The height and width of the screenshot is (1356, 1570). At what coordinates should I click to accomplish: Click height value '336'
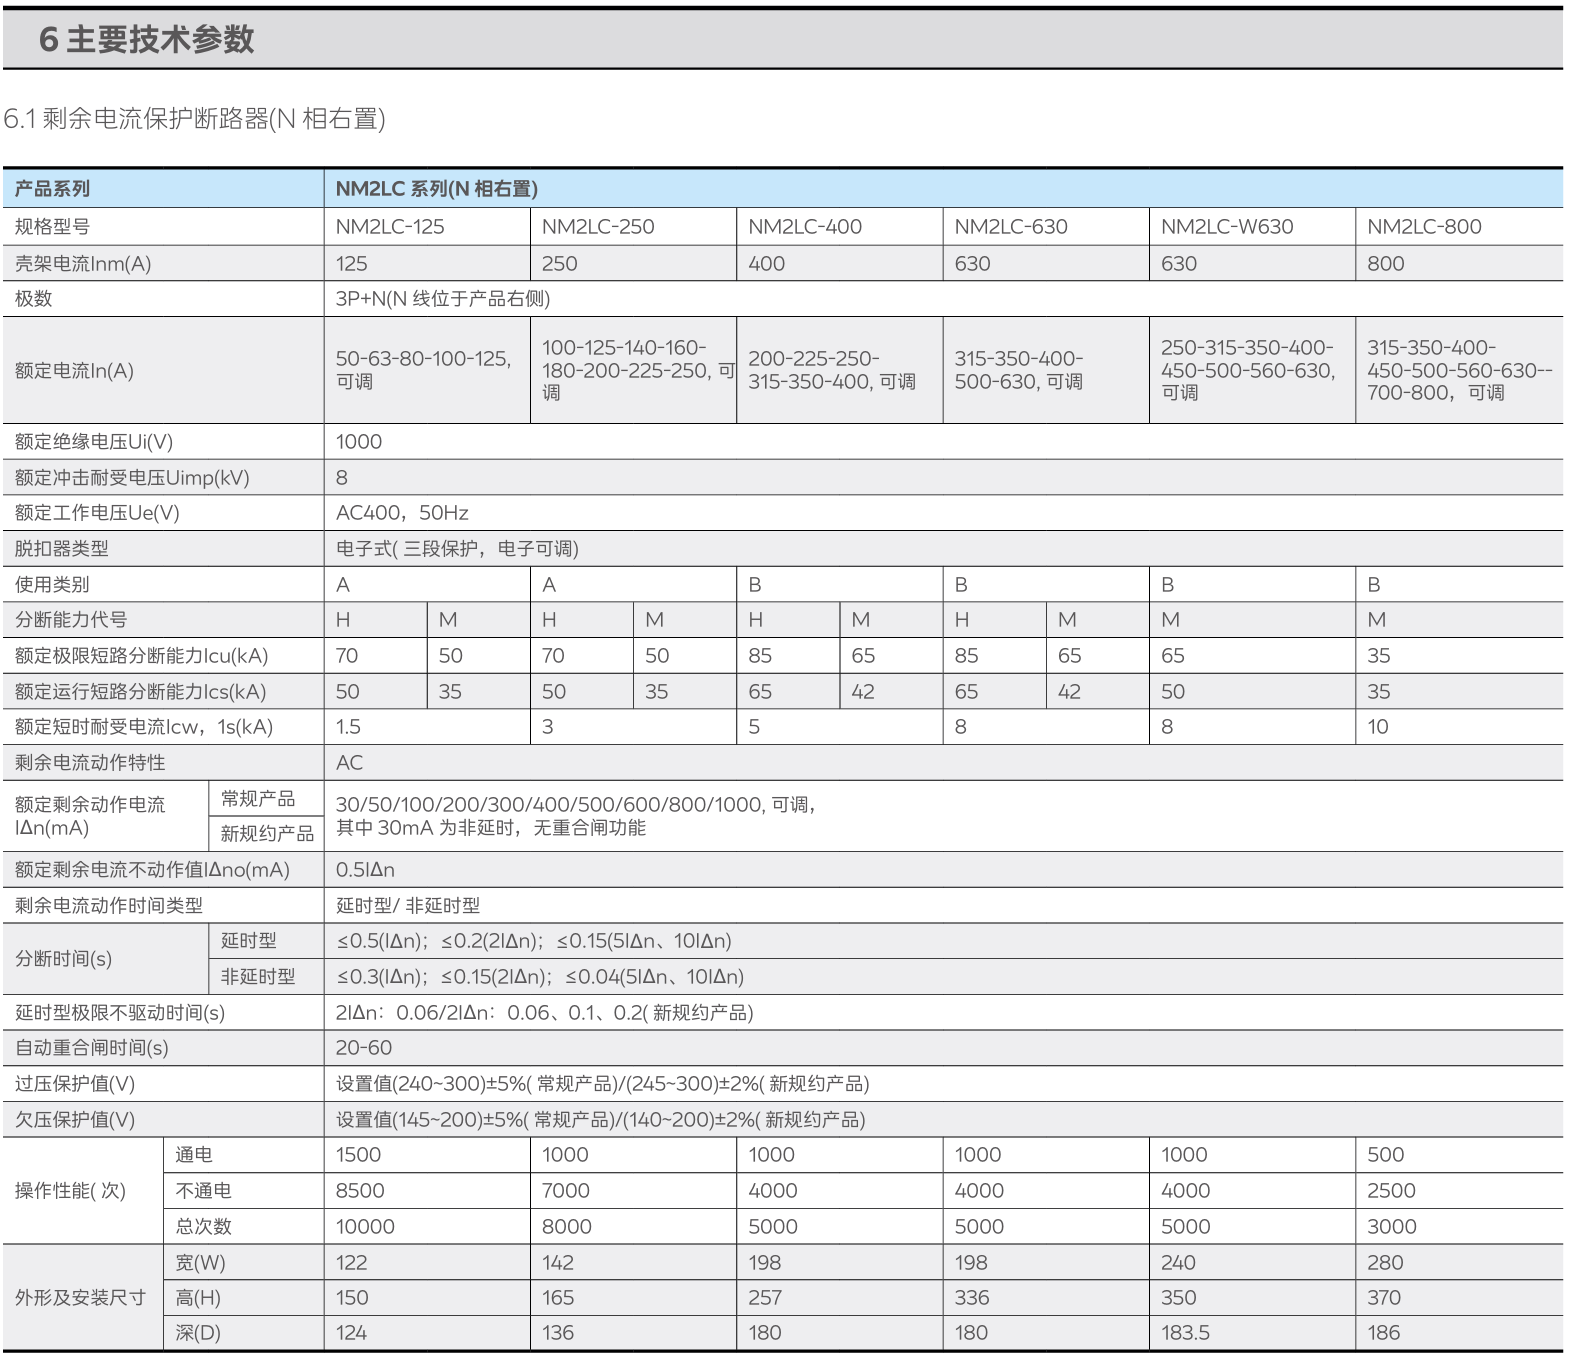(972, 1298)
